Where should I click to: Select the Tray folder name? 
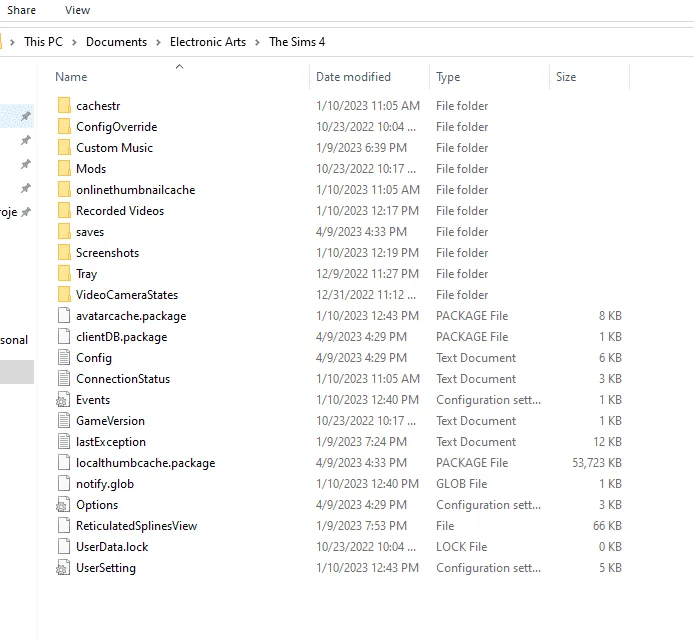pyautogui.click(x=86, y=274)
